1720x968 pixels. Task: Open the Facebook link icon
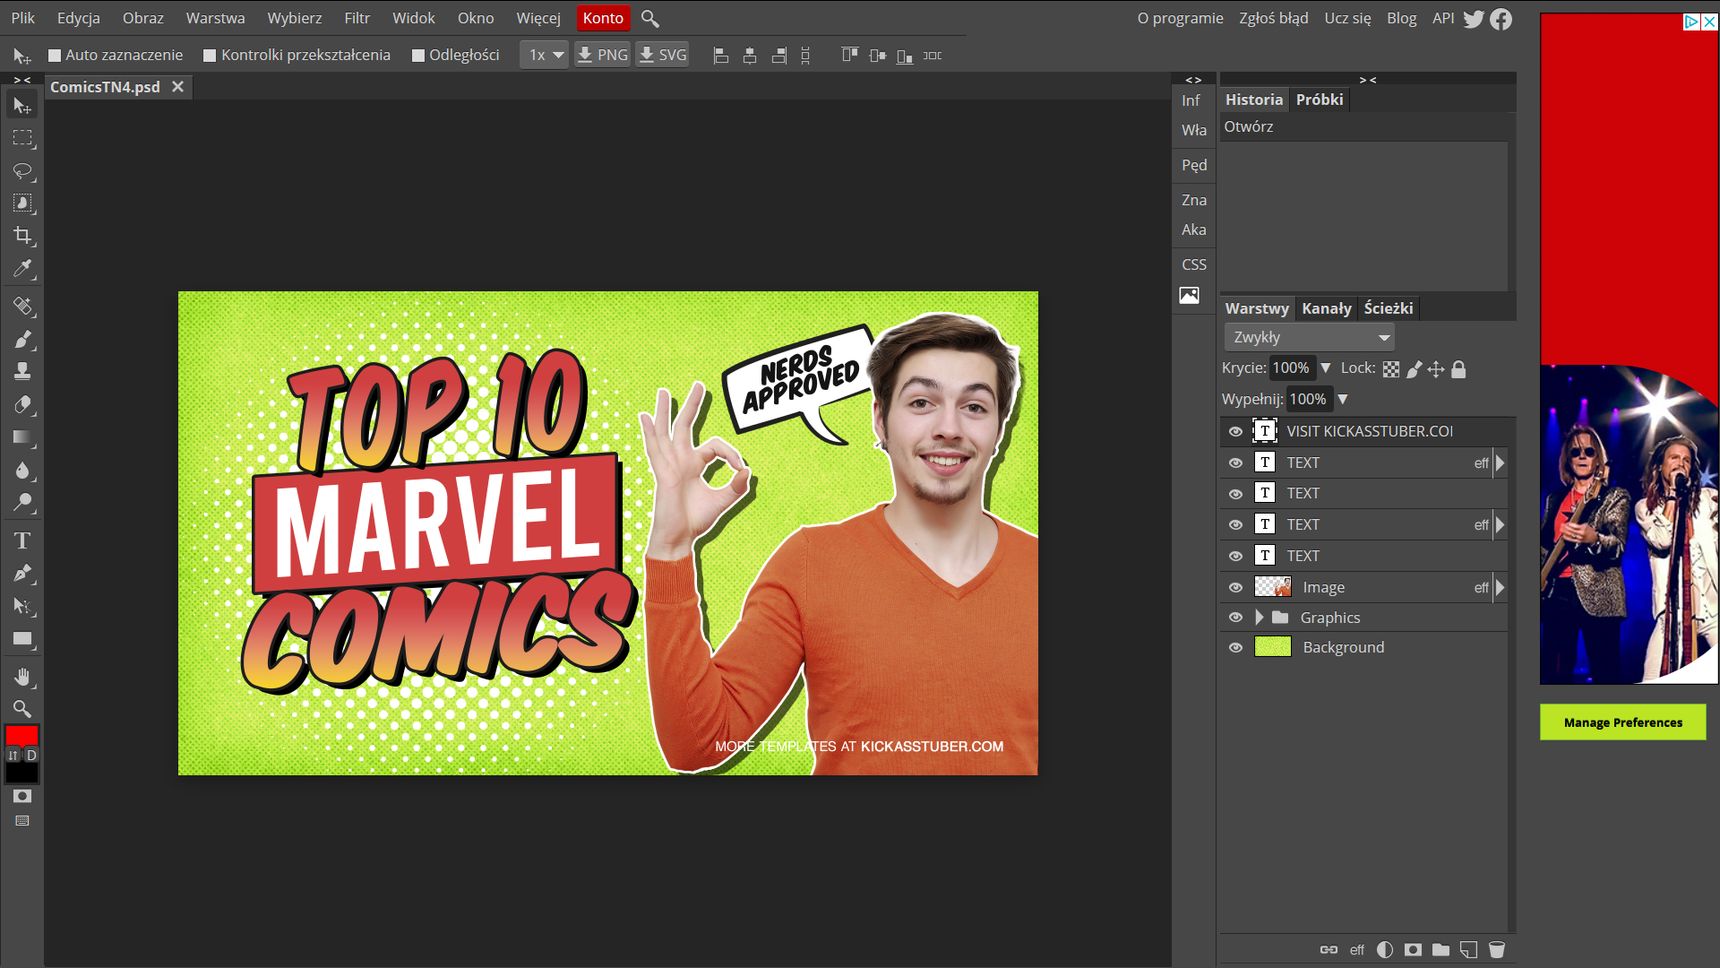tap(1501, 19)
